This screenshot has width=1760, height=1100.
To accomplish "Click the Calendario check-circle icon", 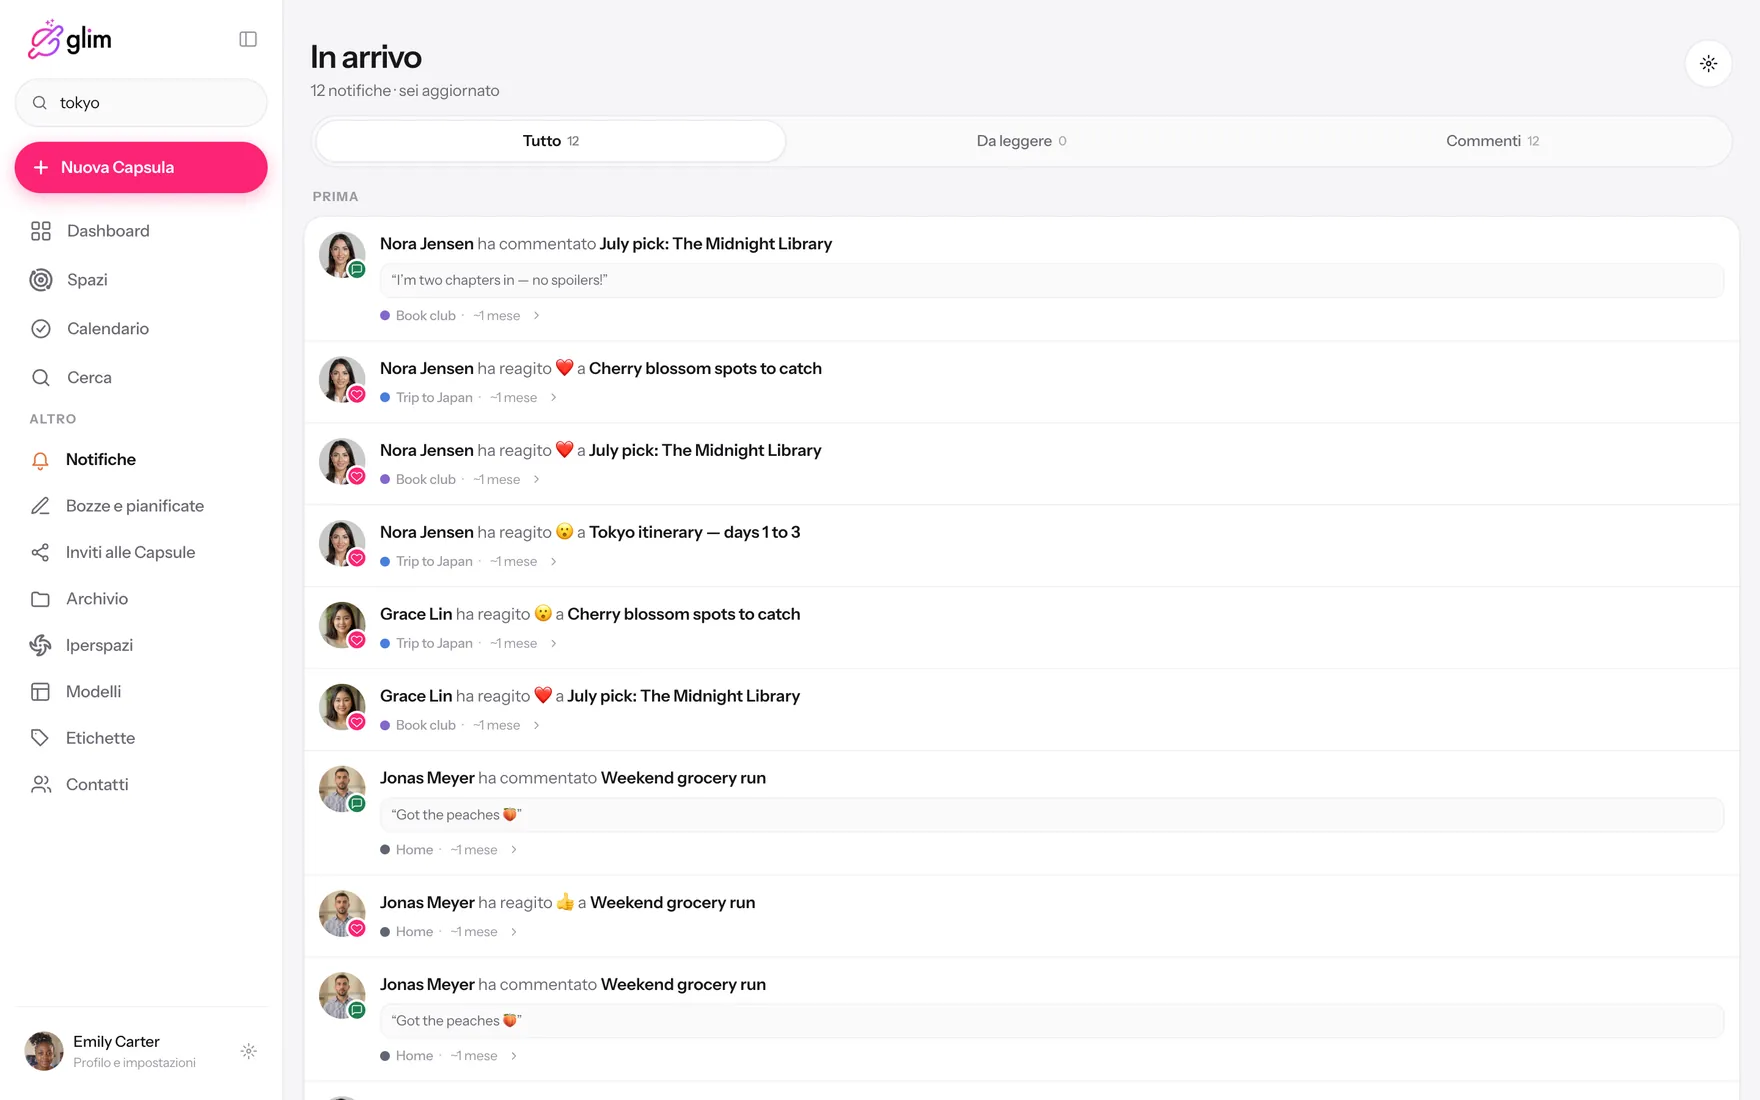I will 41,329.
